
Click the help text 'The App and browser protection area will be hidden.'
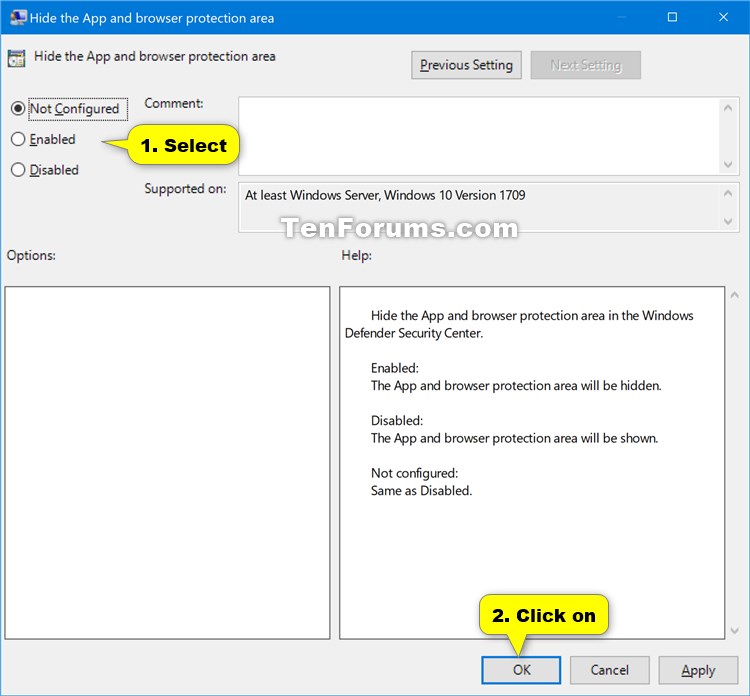tap(516, 386)
